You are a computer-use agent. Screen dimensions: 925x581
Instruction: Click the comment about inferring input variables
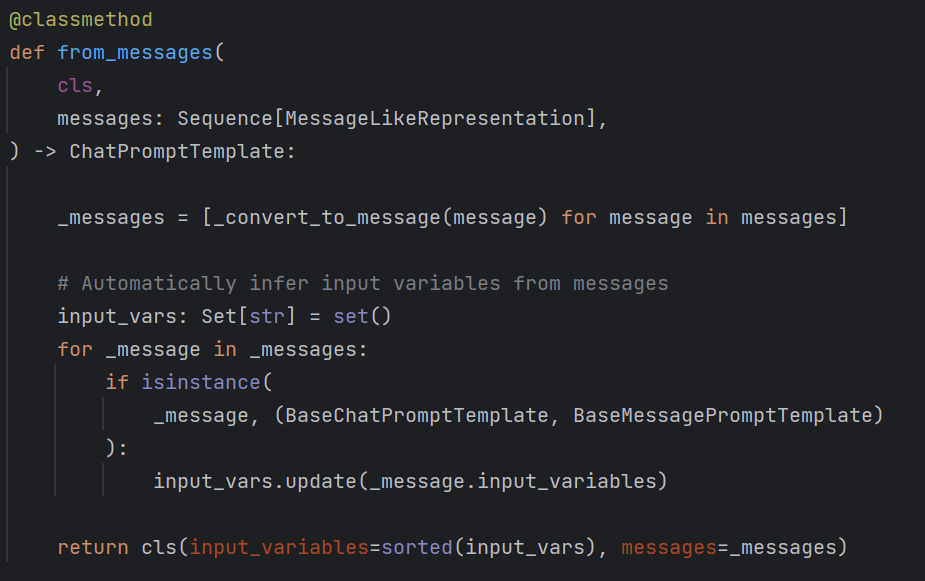362,283
